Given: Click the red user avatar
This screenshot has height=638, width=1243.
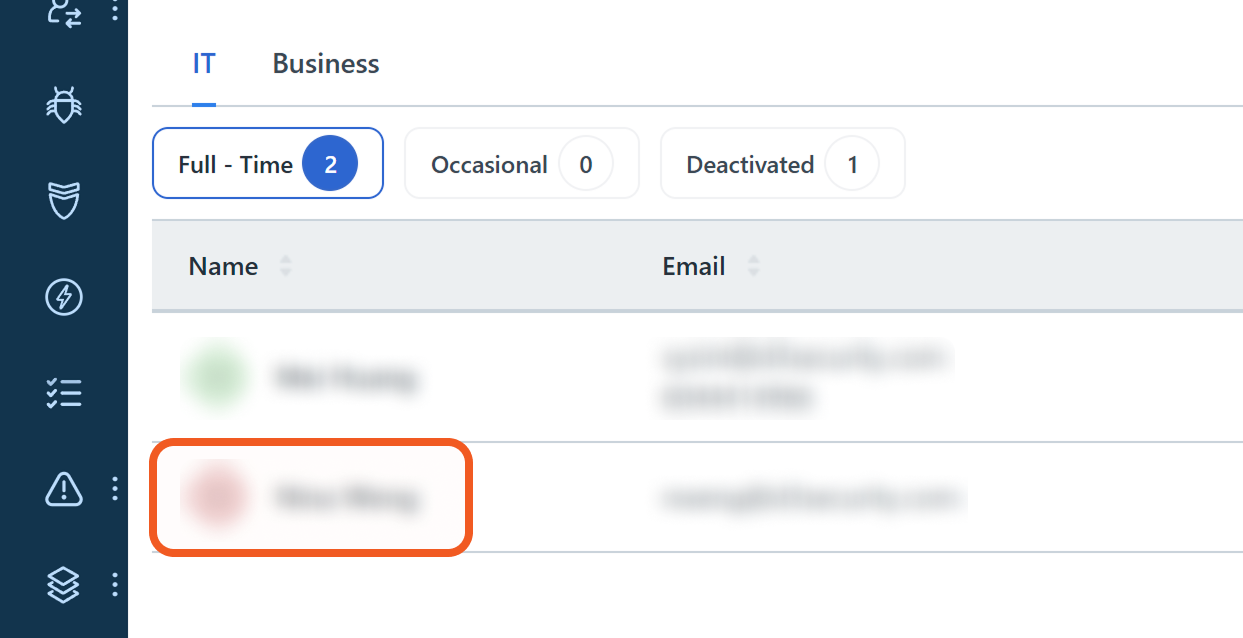Looking at the screenshot, I should [x=214, y=497].
